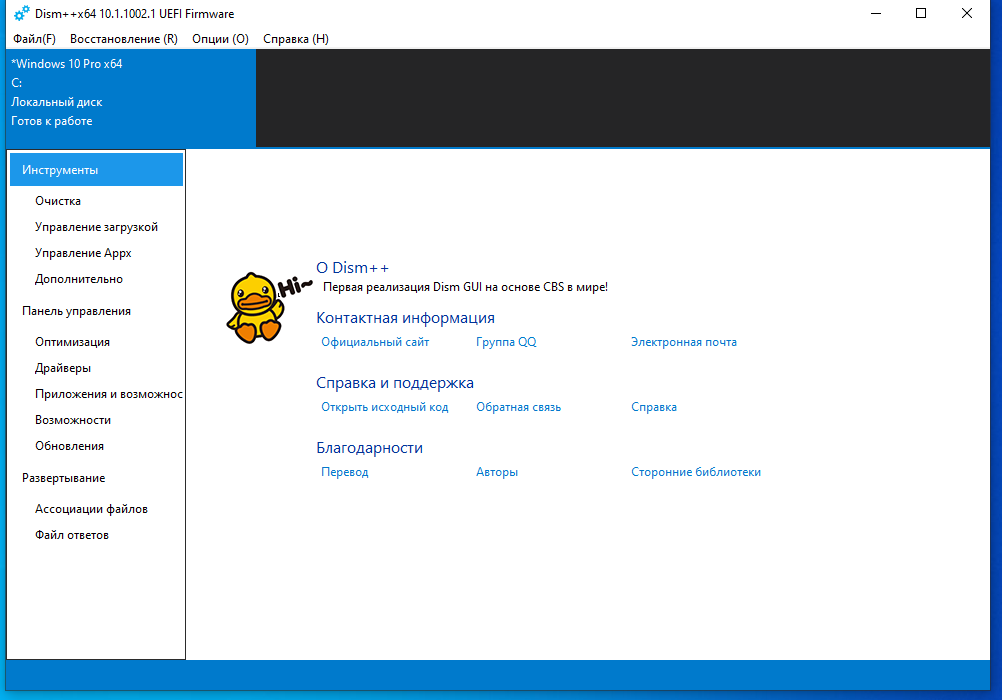Click the Группа QQ link
The image size is (1002, 700).
point(506,342)
